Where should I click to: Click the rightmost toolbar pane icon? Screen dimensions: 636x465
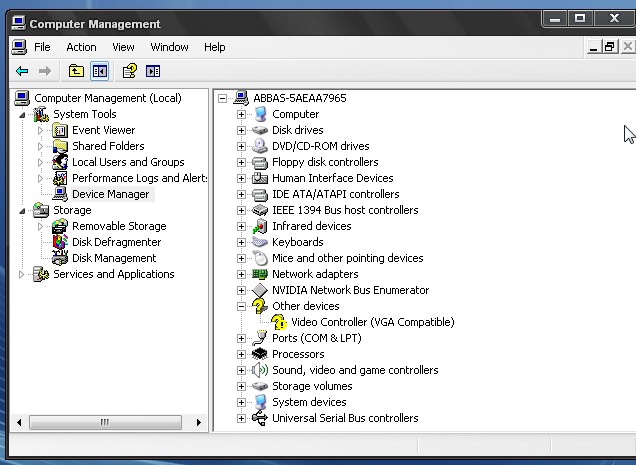153,71
